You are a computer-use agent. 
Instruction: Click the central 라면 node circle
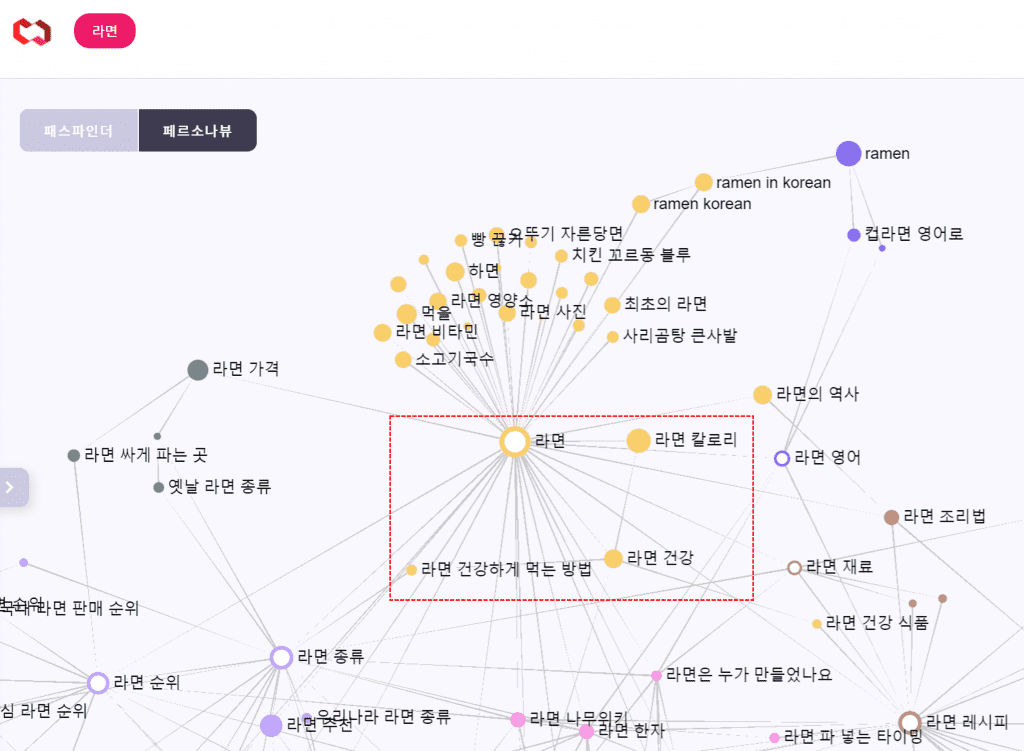pos(514,441)
